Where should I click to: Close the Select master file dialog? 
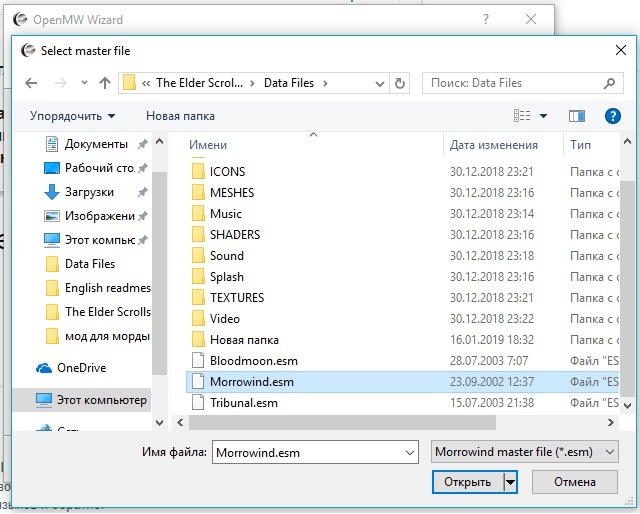[x=621, y=50]
